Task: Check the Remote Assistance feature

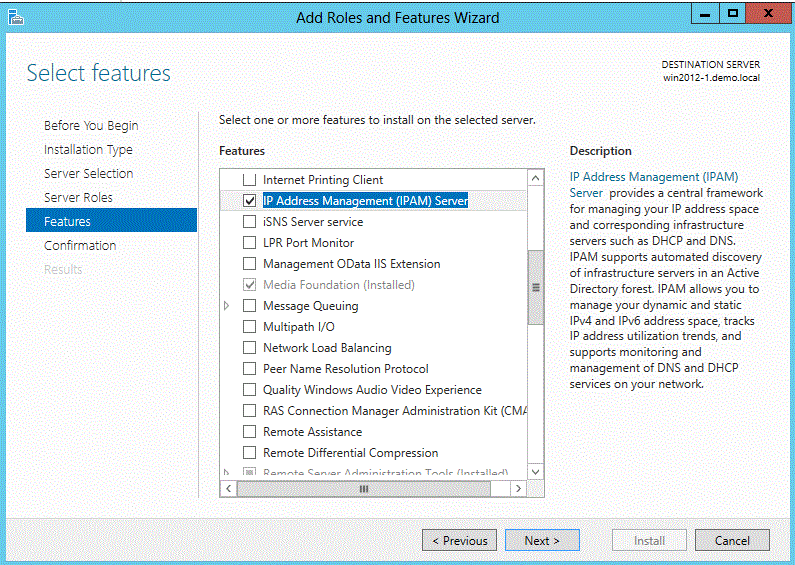Action: click(x=250, y=432)
